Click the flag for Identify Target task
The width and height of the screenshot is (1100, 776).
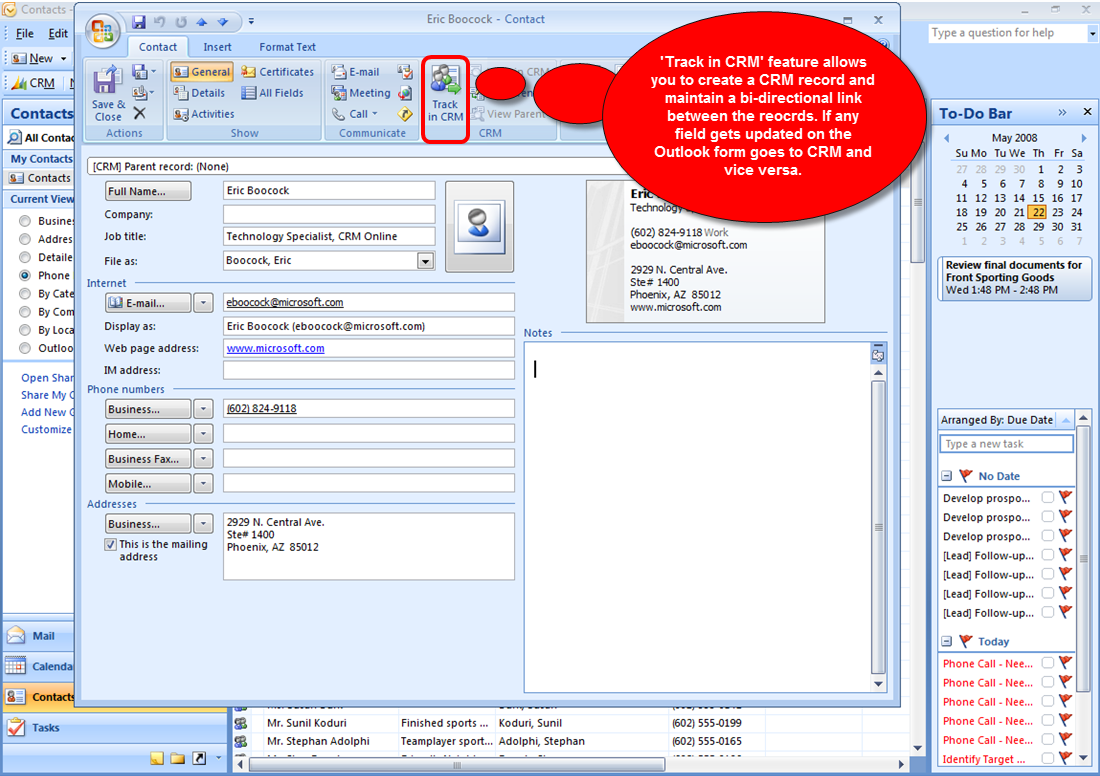pos(1065,758)
